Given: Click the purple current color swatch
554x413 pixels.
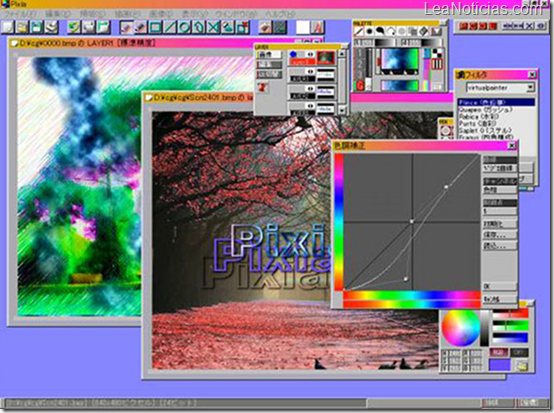Looking at the screenshot, I should click(x=499, y=365).
